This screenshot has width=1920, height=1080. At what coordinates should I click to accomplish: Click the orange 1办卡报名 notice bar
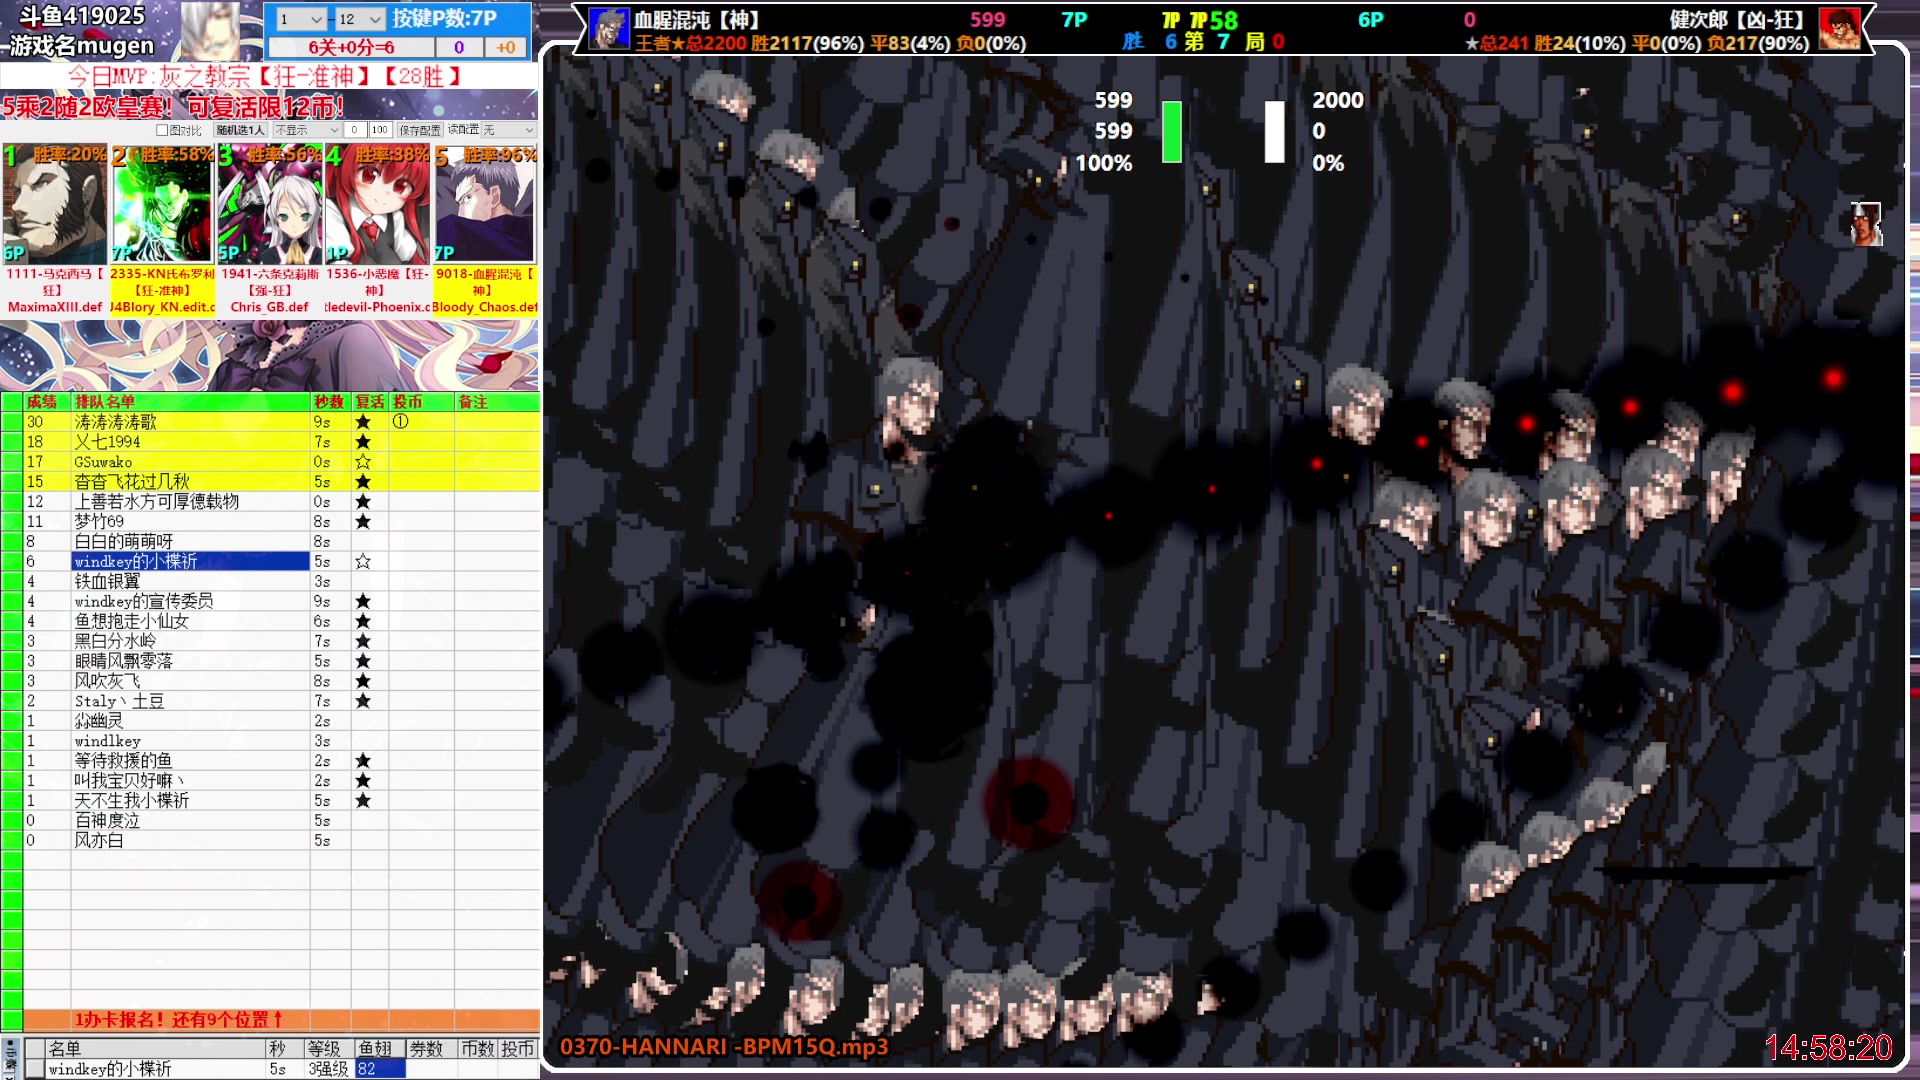[x=281, y=1020]
